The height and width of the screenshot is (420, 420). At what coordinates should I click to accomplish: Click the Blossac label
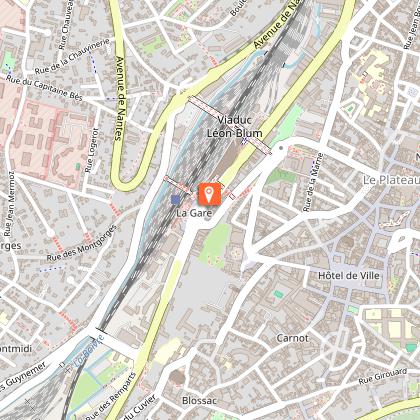[x=199, y=400]
